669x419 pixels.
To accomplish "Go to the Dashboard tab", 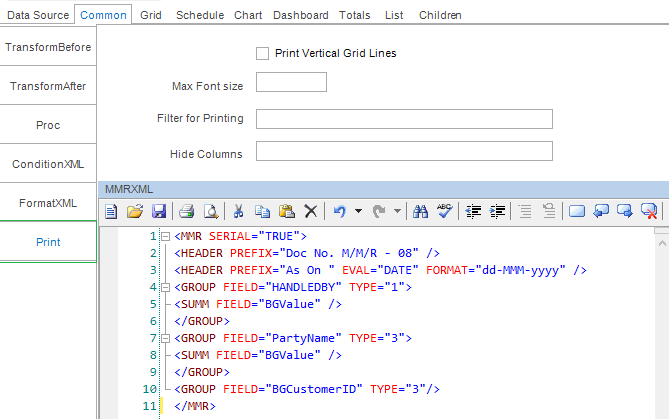I will [301, 15].
